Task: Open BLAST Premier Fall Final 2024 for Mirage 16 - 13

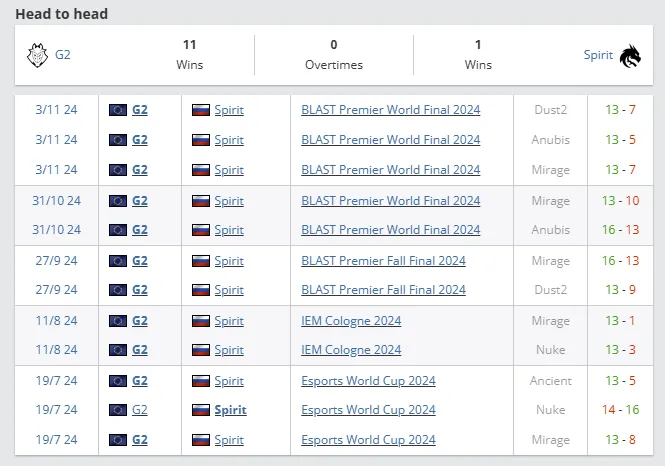Action: coord(383,261)
